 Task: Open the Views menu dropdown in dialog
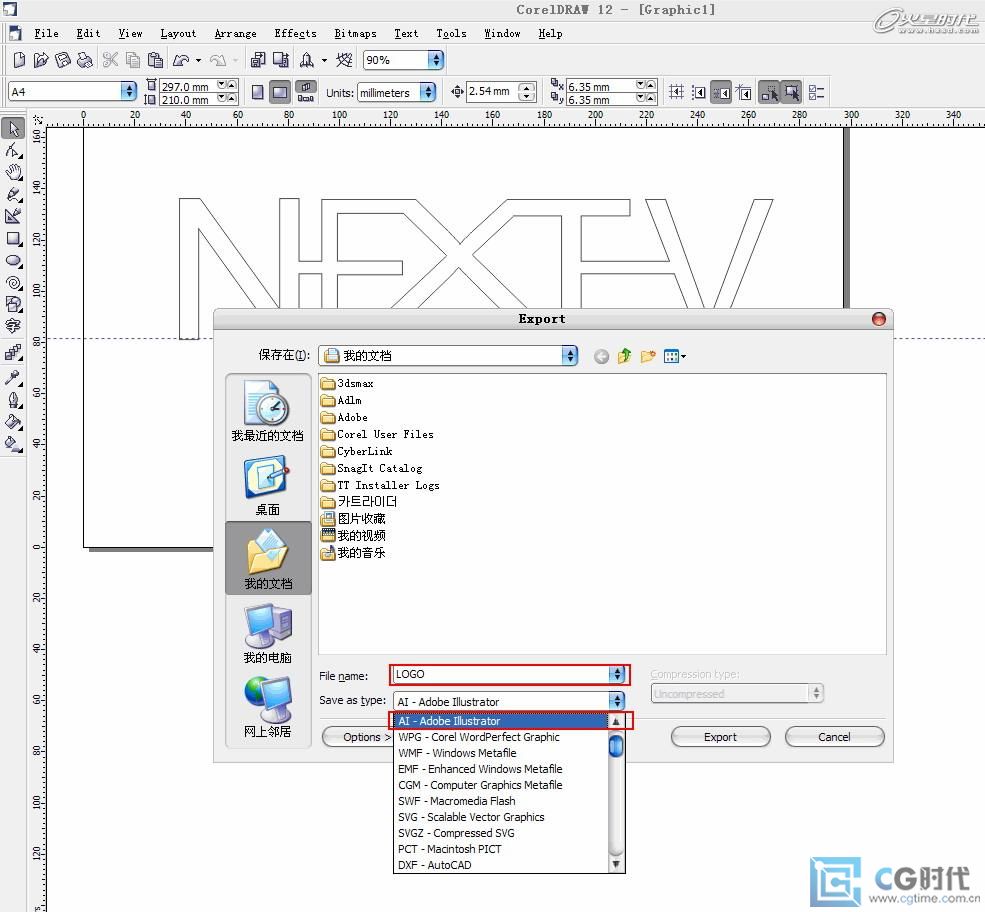coord(675,356)
